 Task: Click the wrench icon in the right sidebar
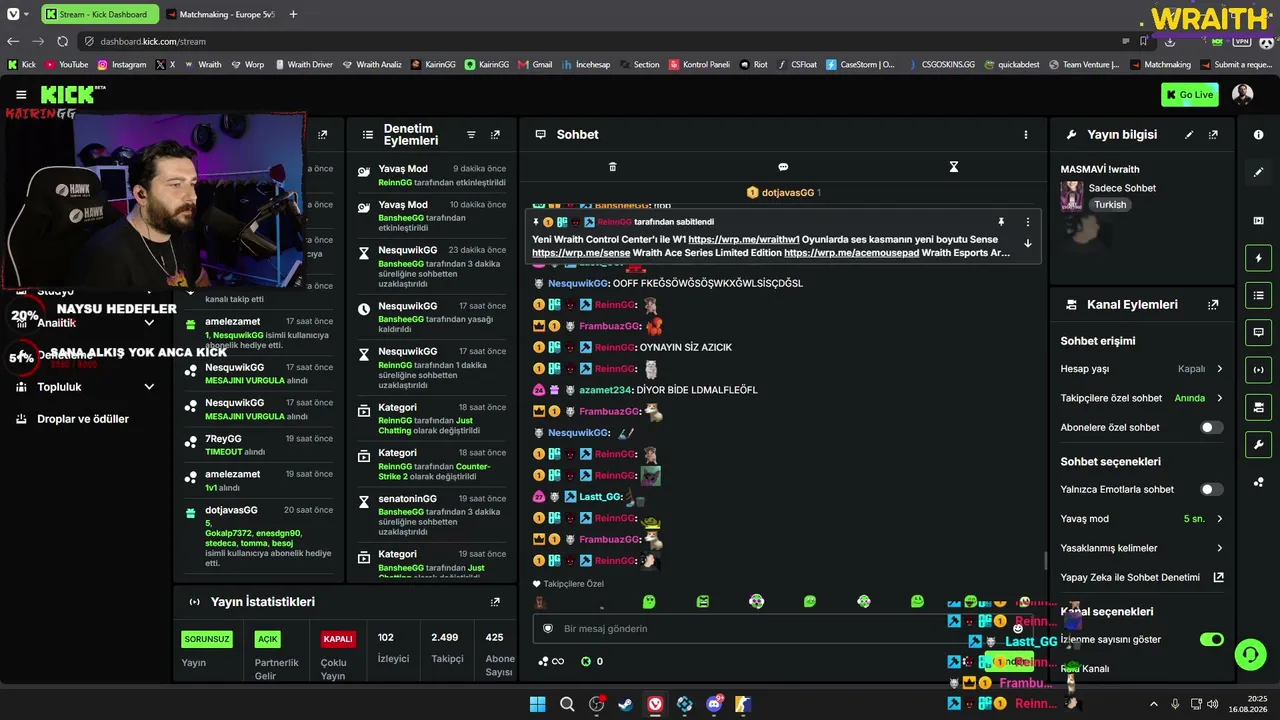(x=1258, y=444)
